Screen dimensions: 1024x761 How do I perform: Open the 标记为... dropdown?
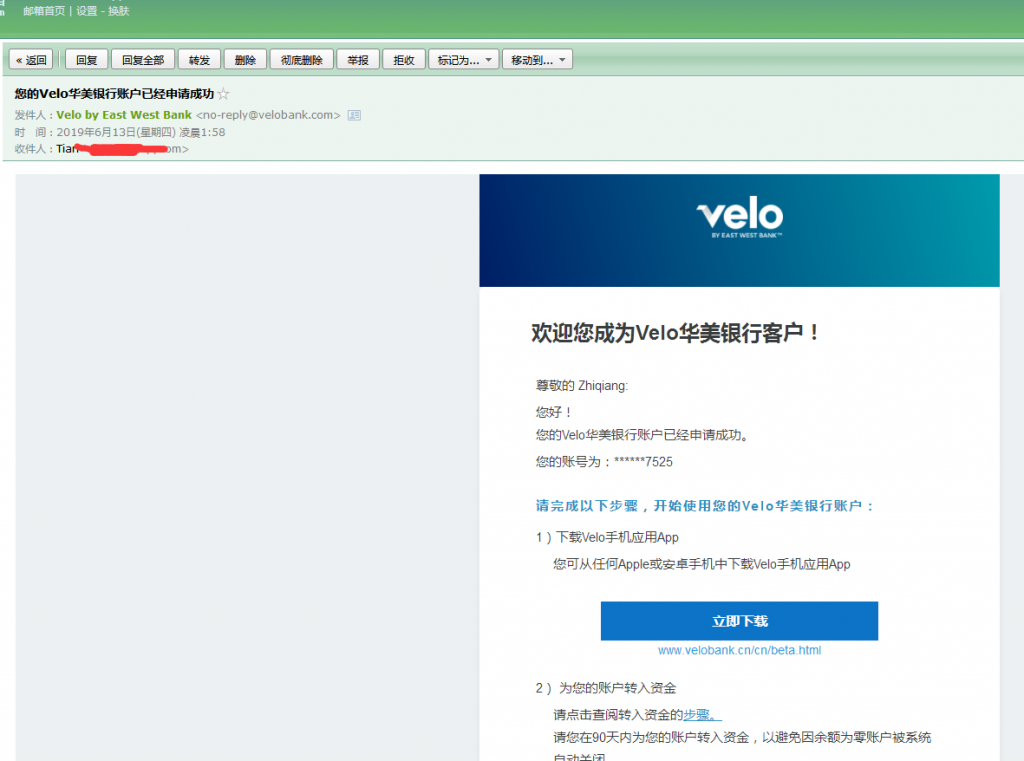pos(464,59)
